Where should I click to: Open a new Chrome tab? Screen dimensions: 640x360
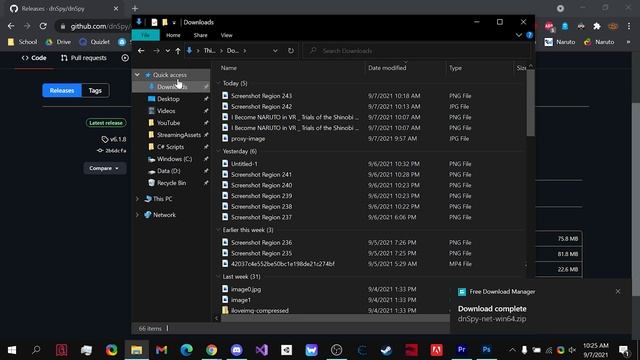click(135, 9)
